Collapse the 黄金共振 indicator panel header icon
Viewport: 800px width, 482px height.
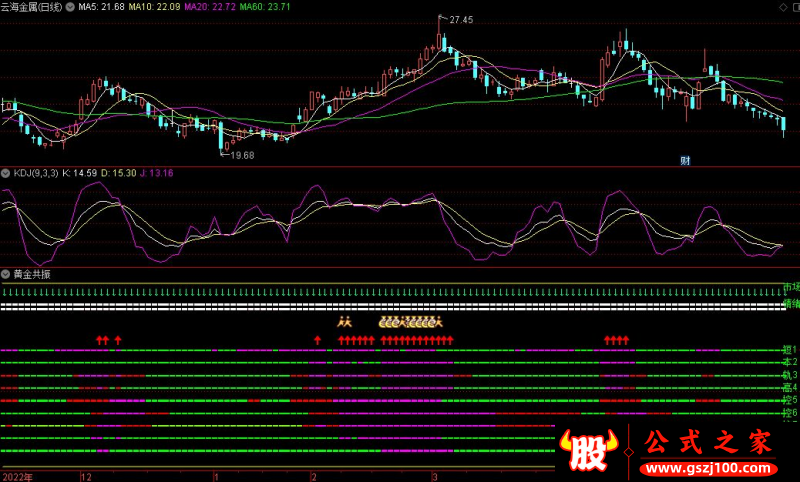[x=6, y=273]
